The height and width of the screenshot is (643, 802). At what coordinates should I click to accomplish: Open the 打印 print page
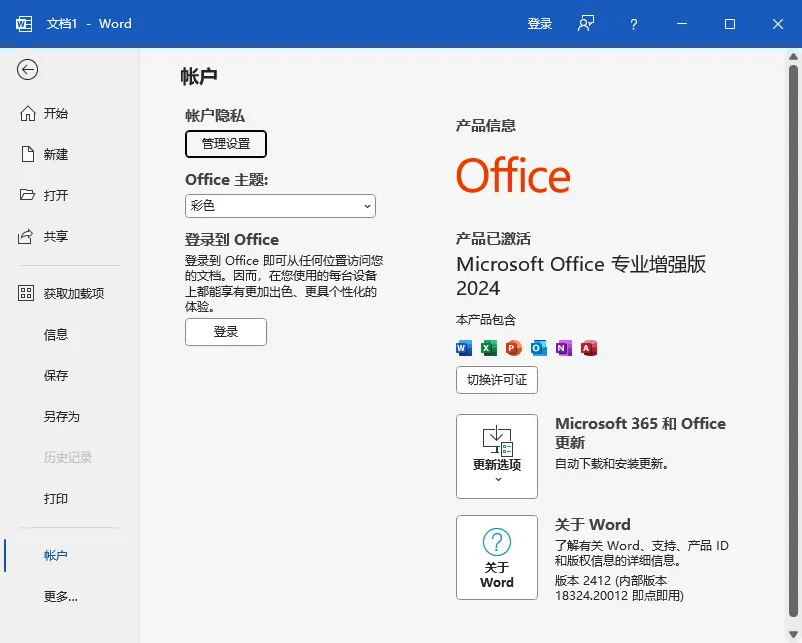70,498
